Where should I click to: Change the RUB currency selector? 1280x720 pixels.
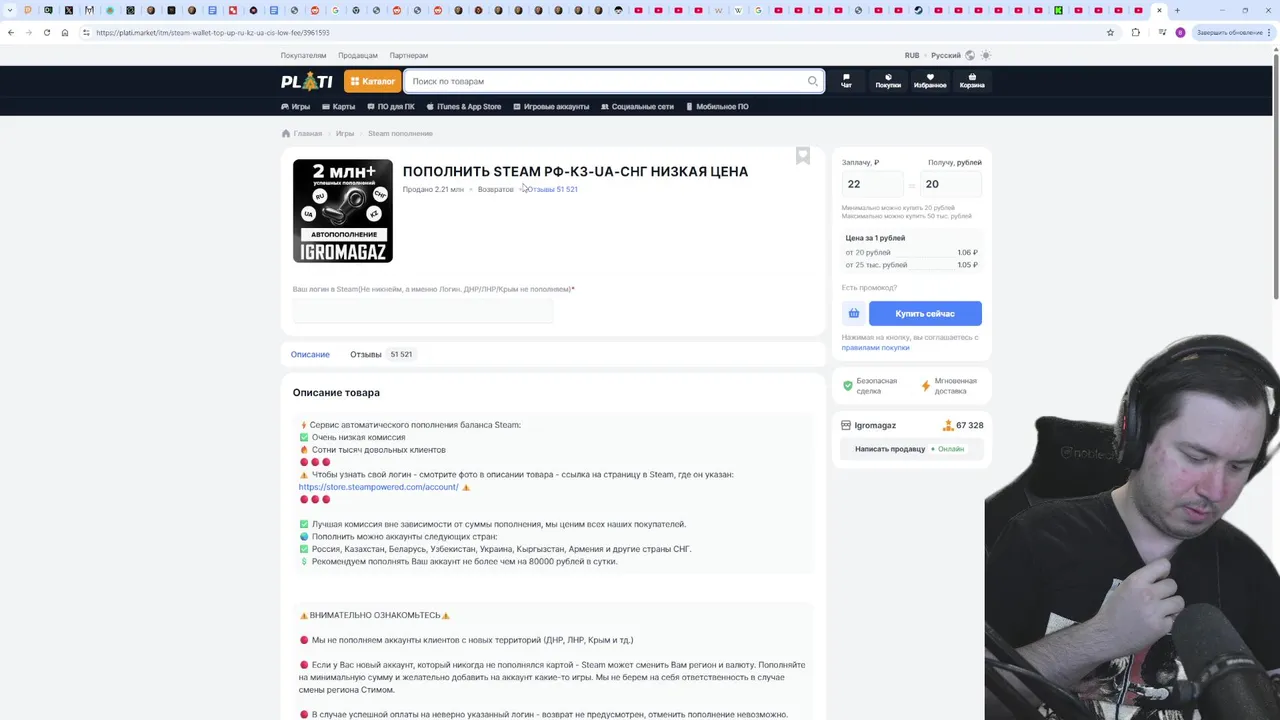coord(912,55)
